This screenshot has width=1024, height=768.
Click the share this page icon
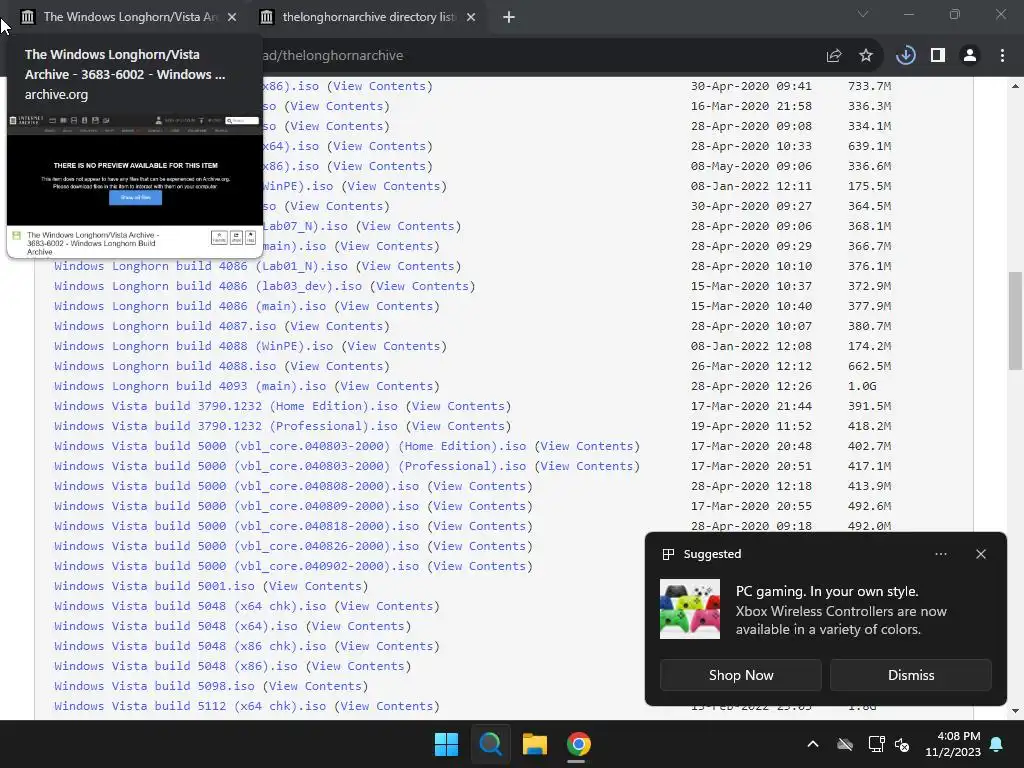point(833,56)
